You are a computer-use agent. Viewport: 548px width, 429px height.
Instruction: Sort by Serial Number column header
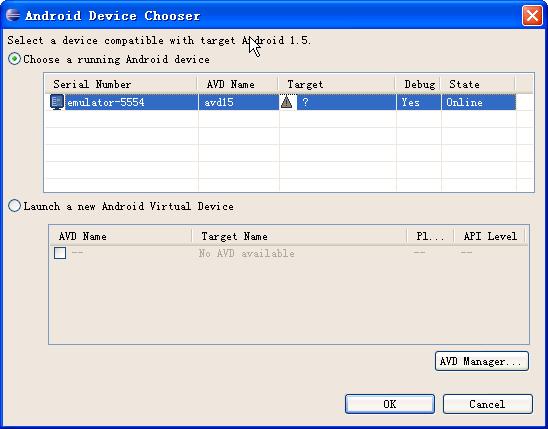(121, 84)
